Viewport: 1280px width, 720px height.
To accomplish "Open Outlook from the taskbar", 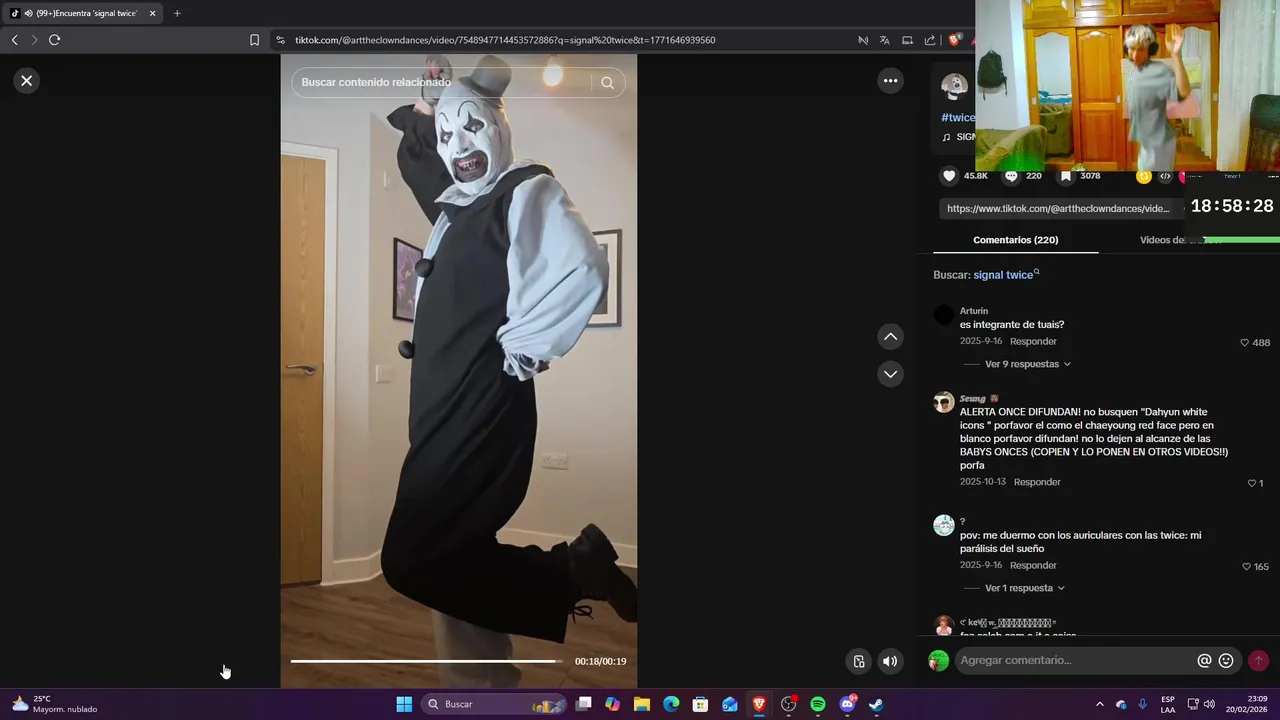I will click(x=730, y=704).
